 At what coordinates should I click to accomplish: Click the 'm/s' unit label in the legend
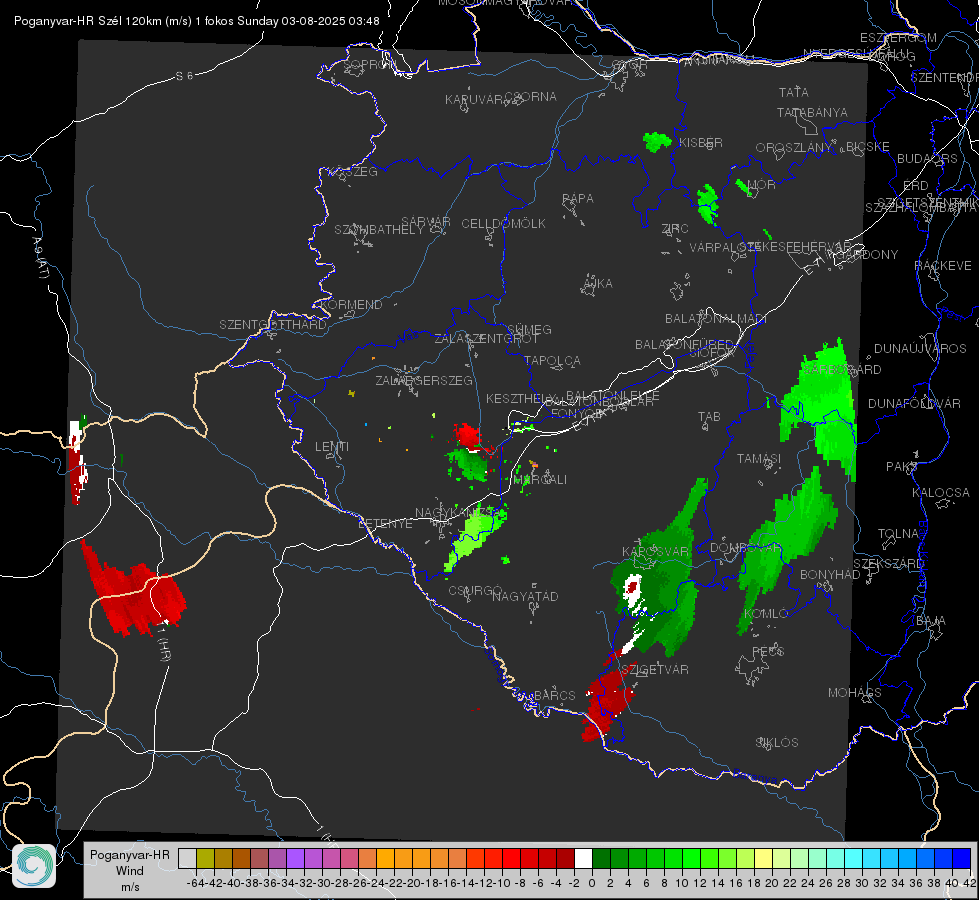click(130, 887)
